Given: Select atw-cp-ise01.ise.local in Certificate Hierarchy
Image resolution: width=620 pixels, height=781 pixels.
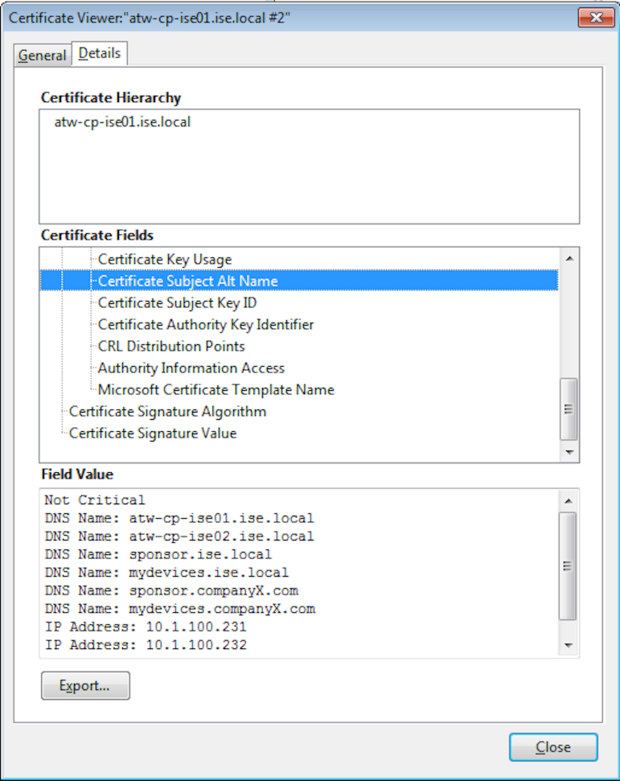Looking at the screenshot, I should [x=123, y=122].
